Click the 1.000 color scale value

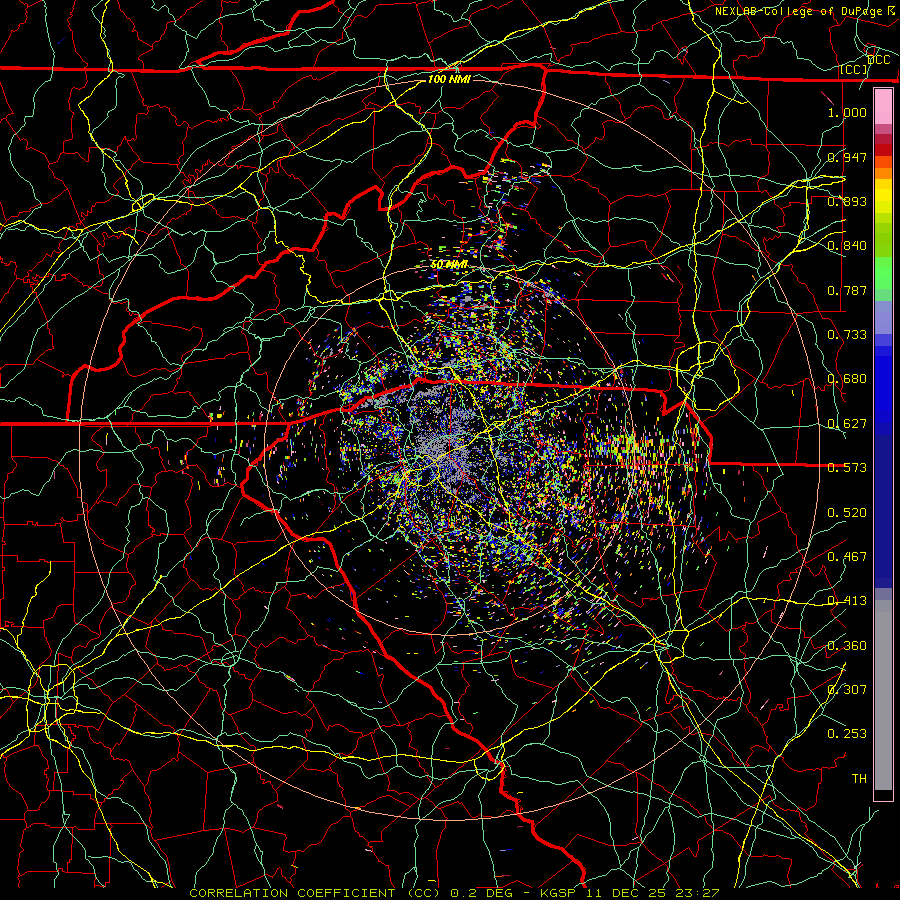pos(847,112)
